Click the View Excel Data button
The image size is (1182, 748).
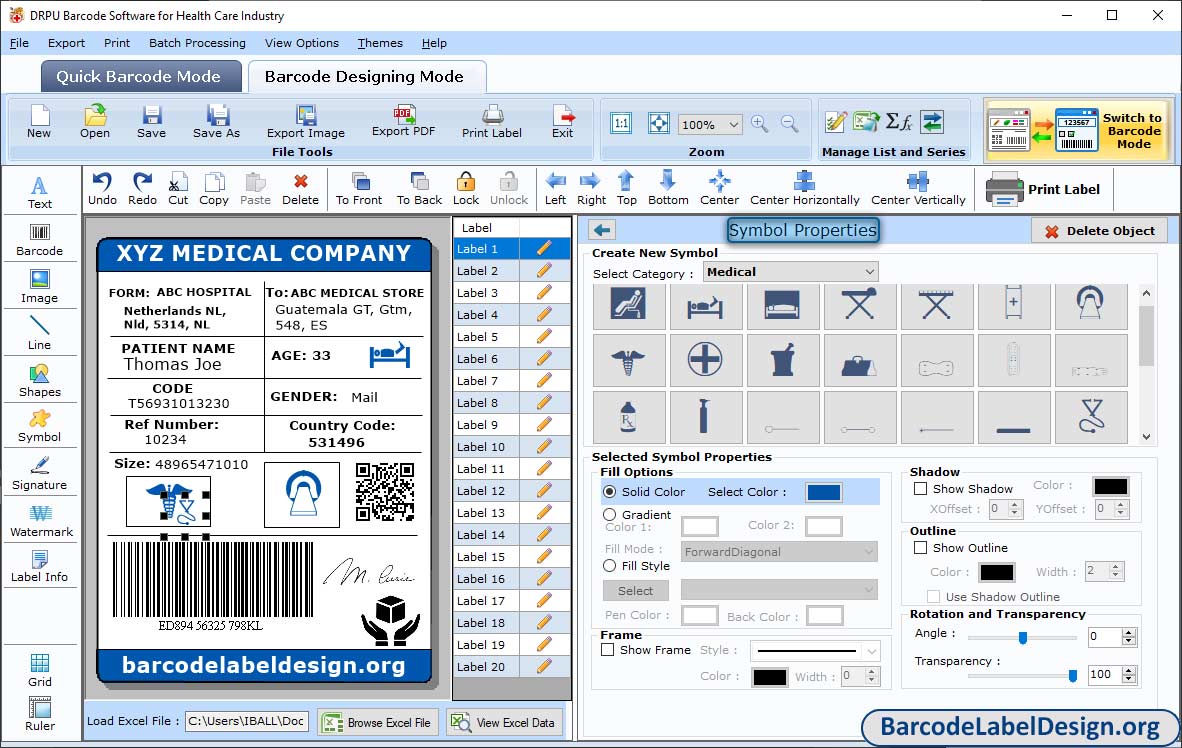pyautogui.click(x=504, y=722)
